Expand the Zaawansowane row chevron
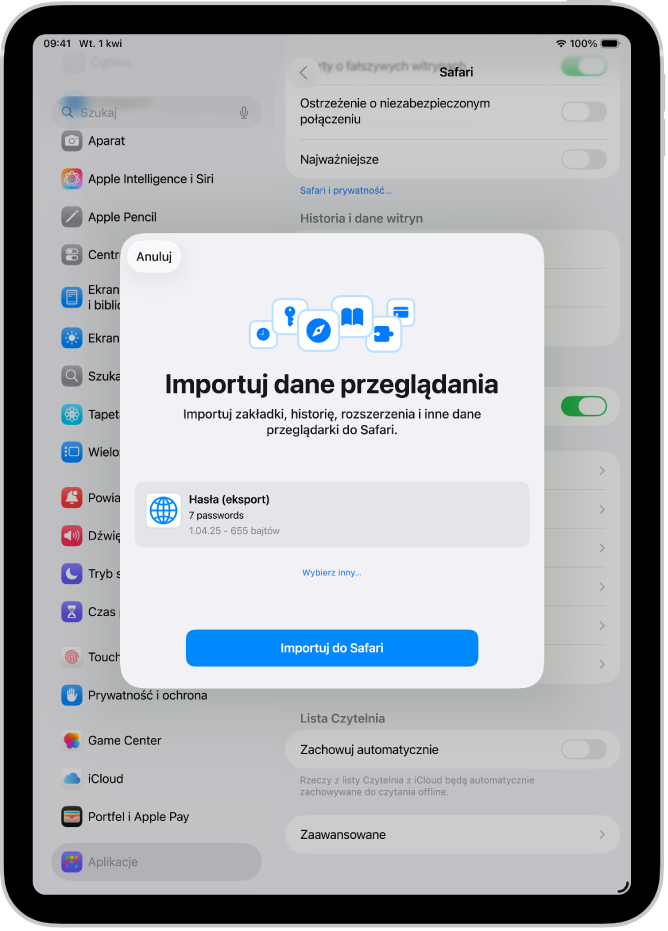668x931 pixels. point(601,834)
